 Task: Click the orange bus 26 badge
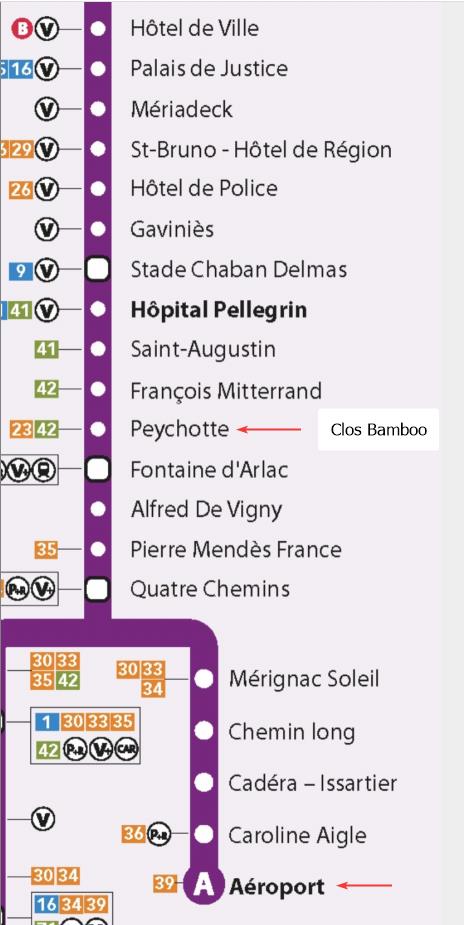[x=21, y=190]
